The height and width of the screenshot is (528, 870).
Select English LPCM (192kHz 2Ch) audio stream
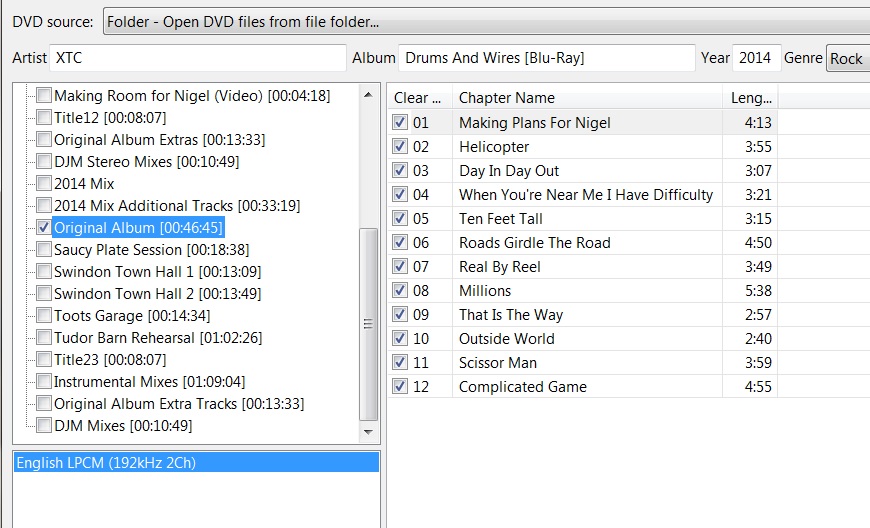coord(196,463)
